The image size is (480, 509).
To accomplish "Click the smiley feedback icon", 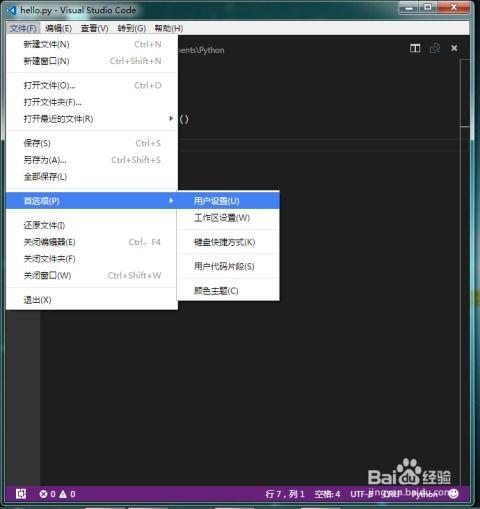I will (x=453, y=494).
